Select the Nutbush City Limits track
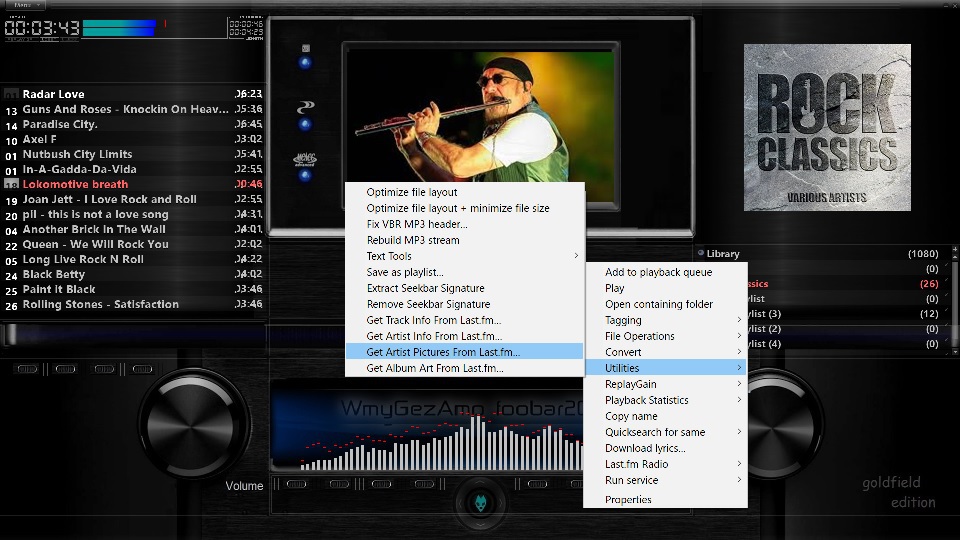960x540 pixels. [133, 154]
